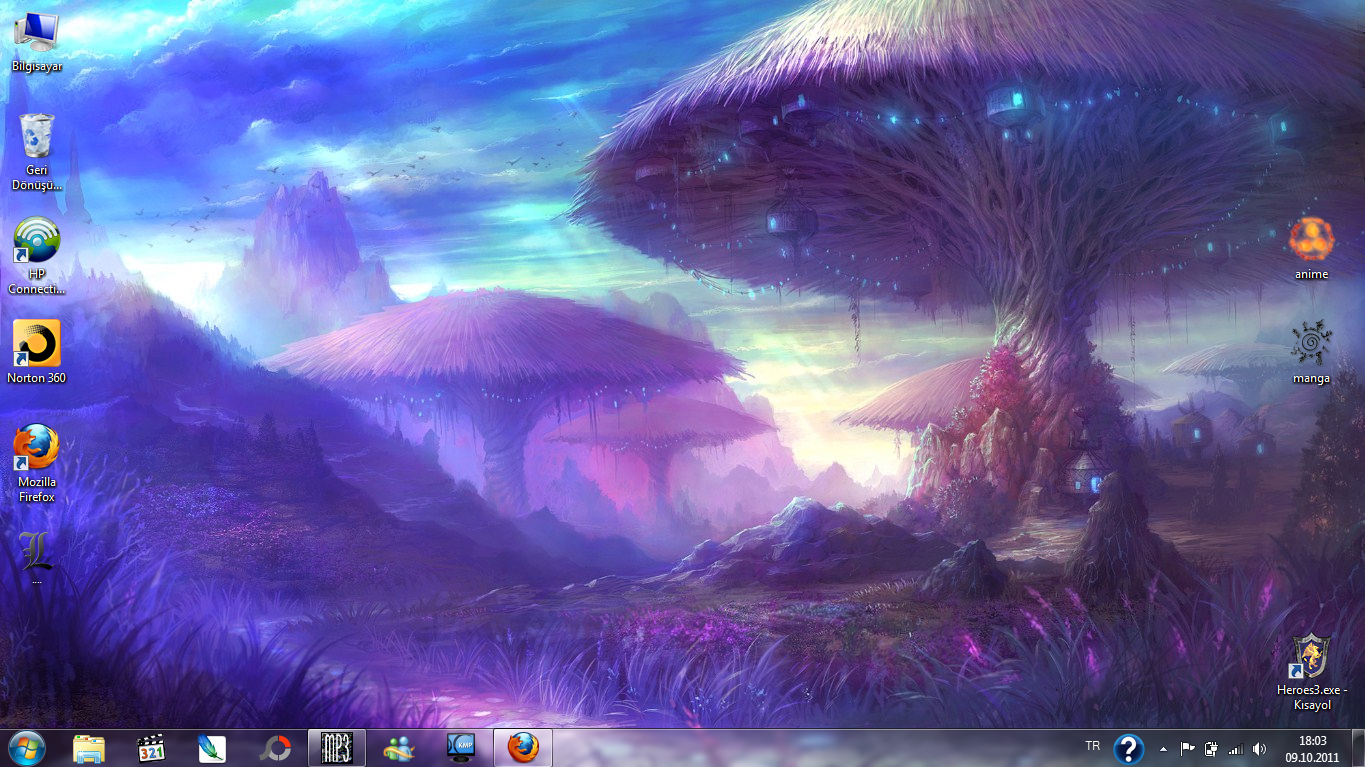This screenshot has height=767, width=1365.
Task: Select the anime desktop icon
Action: [x=1311, y=248]
